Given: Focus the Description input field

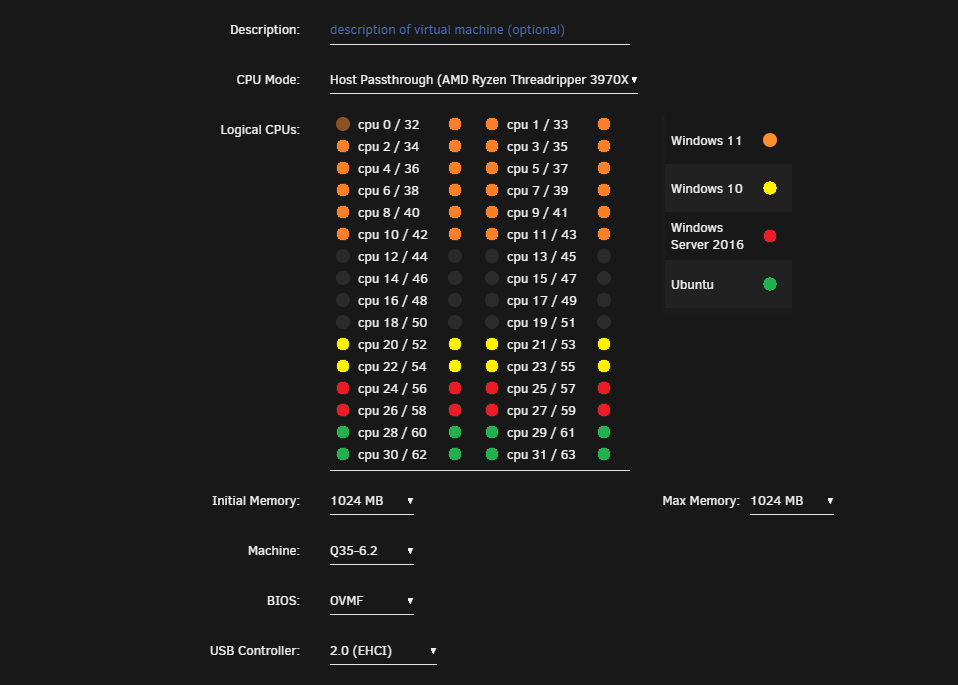Looking at the screenshot, I should pos(480,31).
